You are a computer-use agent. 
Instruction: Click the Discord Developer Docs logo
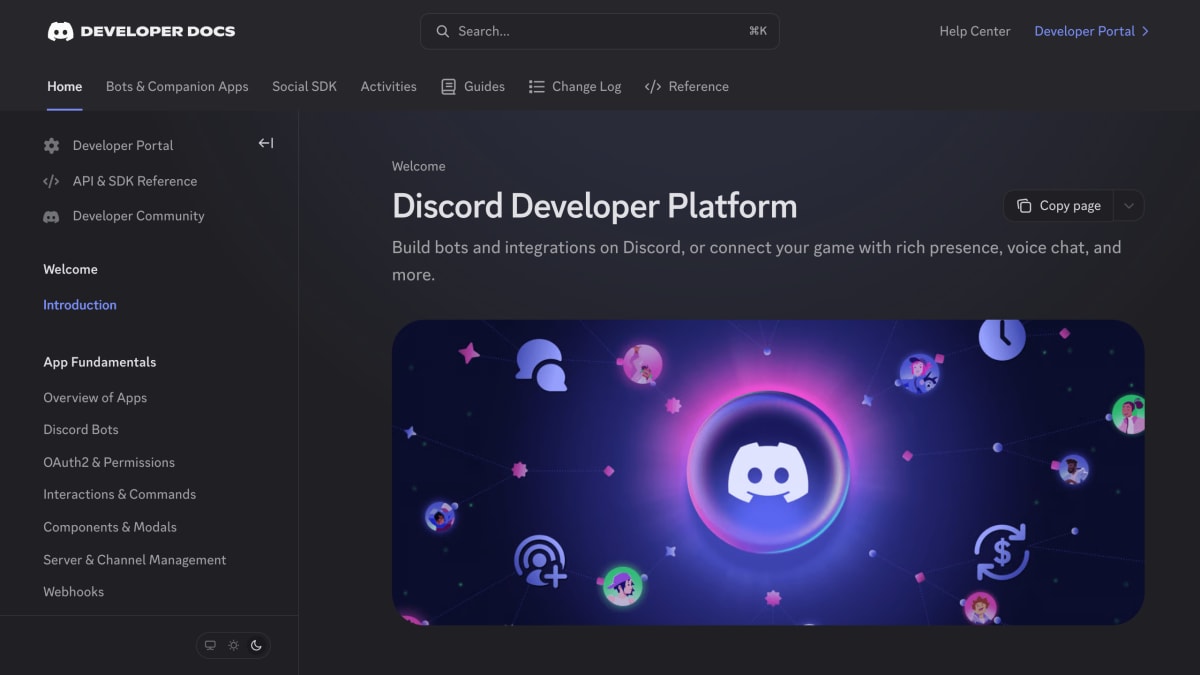click(141, 31)
